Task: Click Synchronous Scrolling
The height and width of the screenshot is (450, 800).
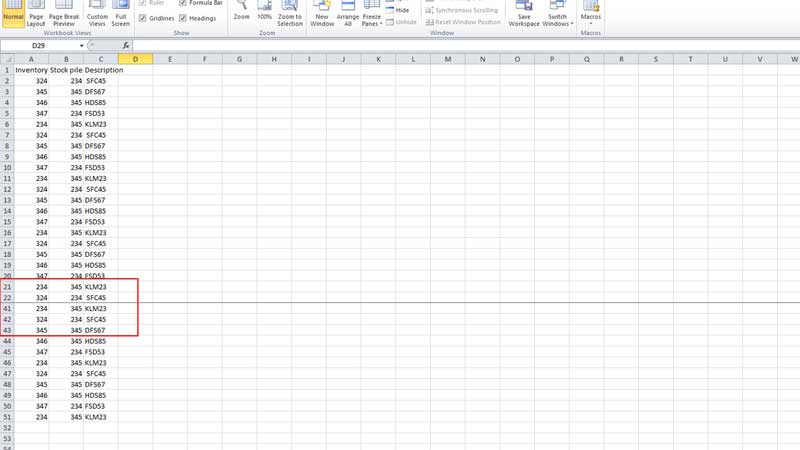Action: pos(462,10)
